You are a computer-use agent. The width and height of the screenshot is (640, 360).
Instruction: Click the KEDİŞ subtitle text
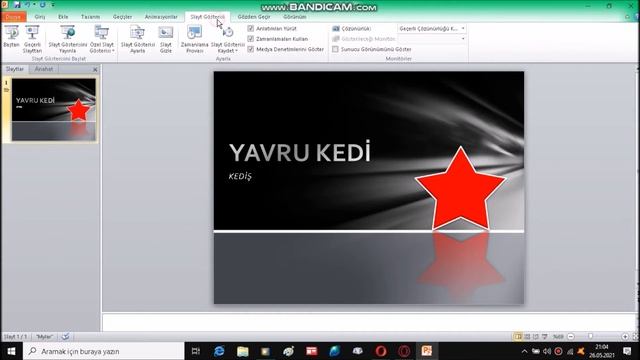(240, 176)
